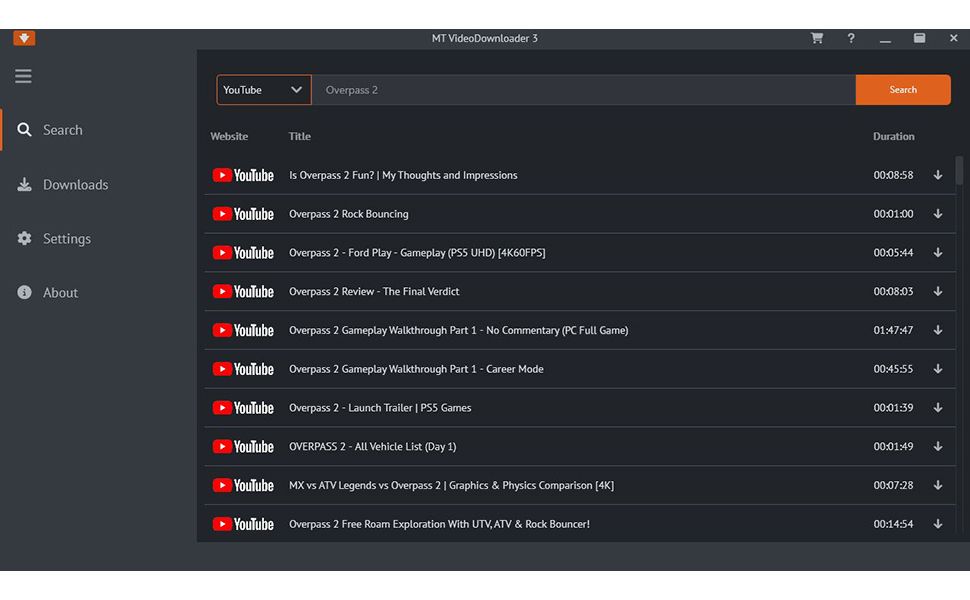This screenshot has width=970, height=600.
Task: Click the 'MT VideoDownloader 3' window title
Action: 484,38
